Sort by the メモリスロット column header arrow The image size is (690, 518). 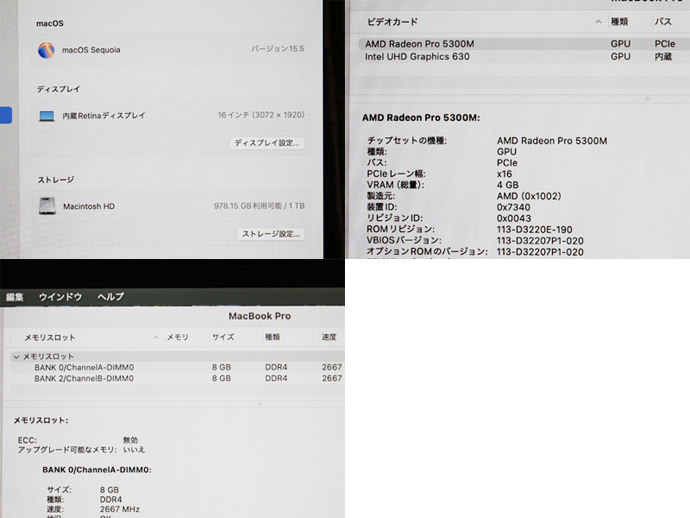click(x=156, y=338)
